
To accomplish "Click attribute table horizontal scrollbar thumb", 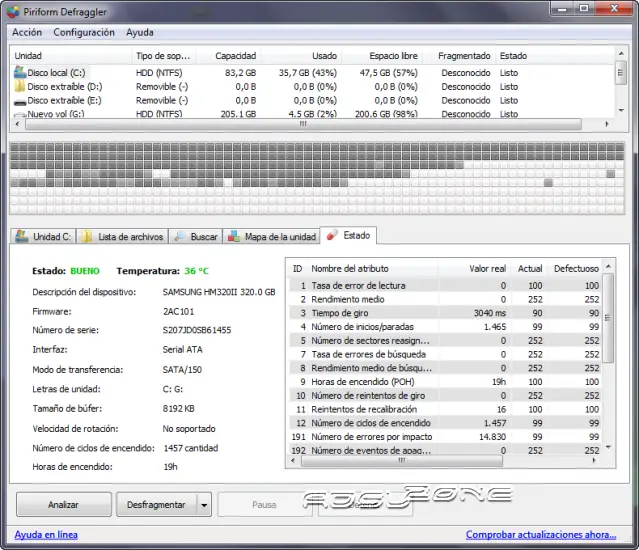I will 402,461.
